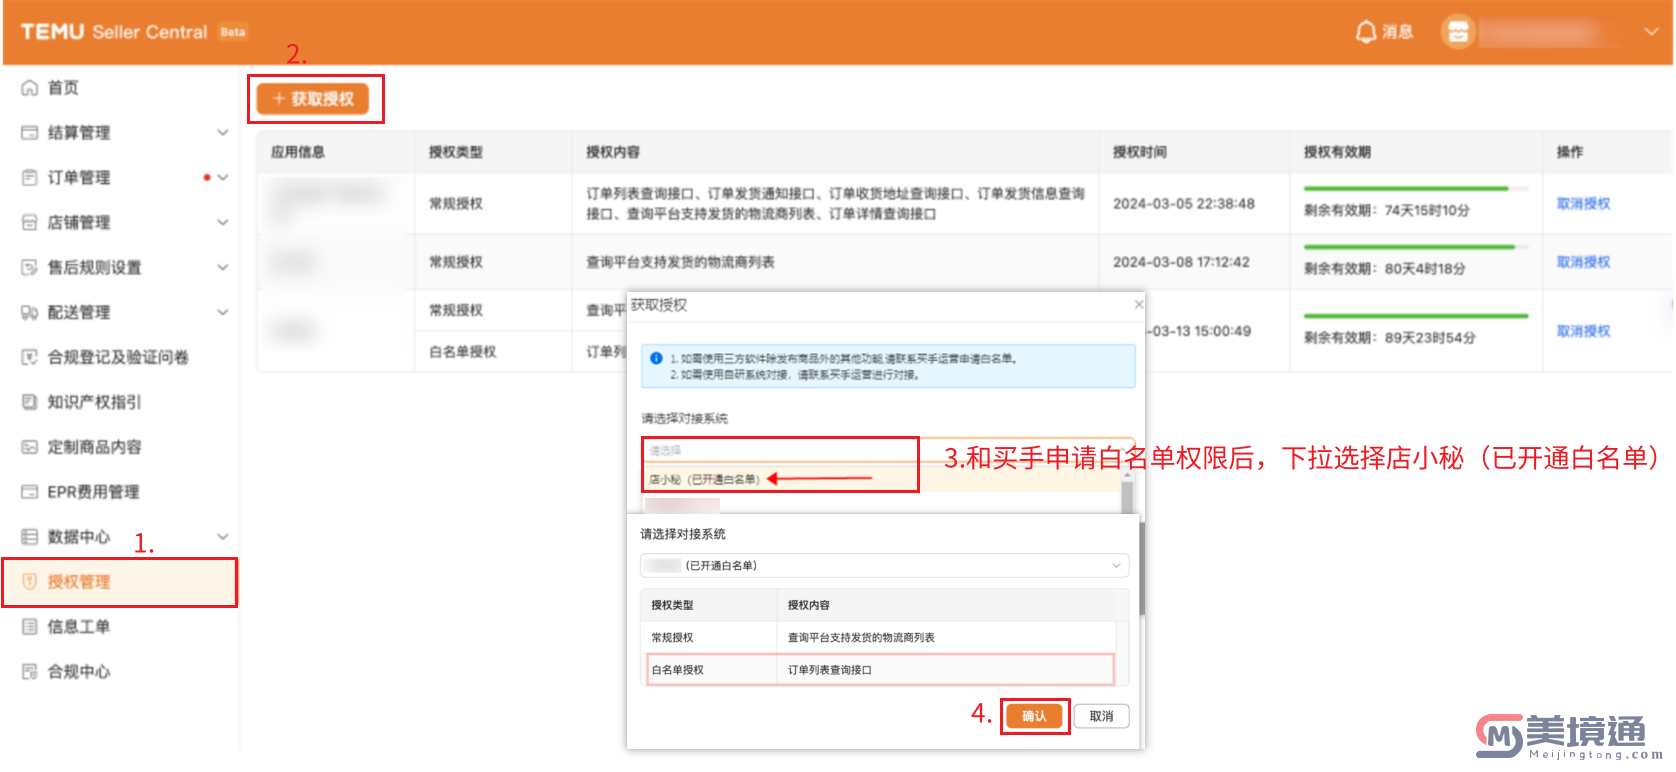The height and width of the screenshot is (772, 1676).
Task: Click the 消息 label in header
Action: (x=1398, y=32)
